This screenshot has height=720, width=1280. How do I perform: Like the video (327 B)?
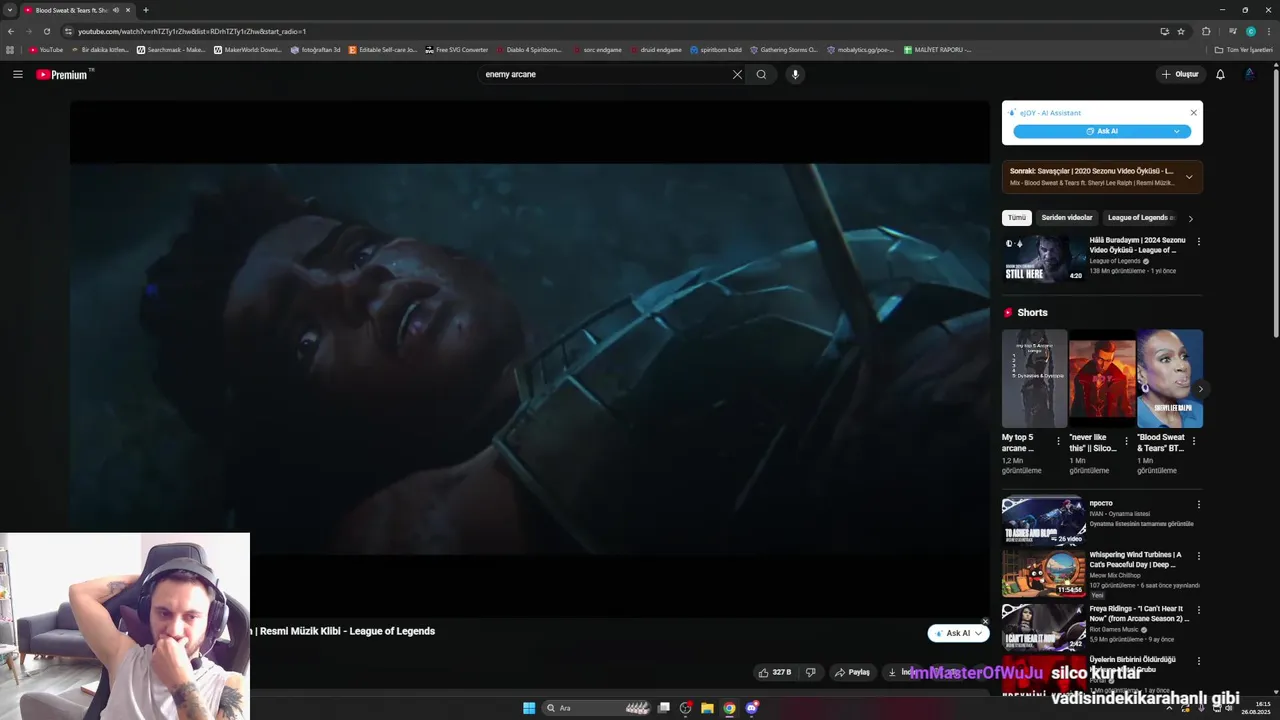click(x=775, y=672)
